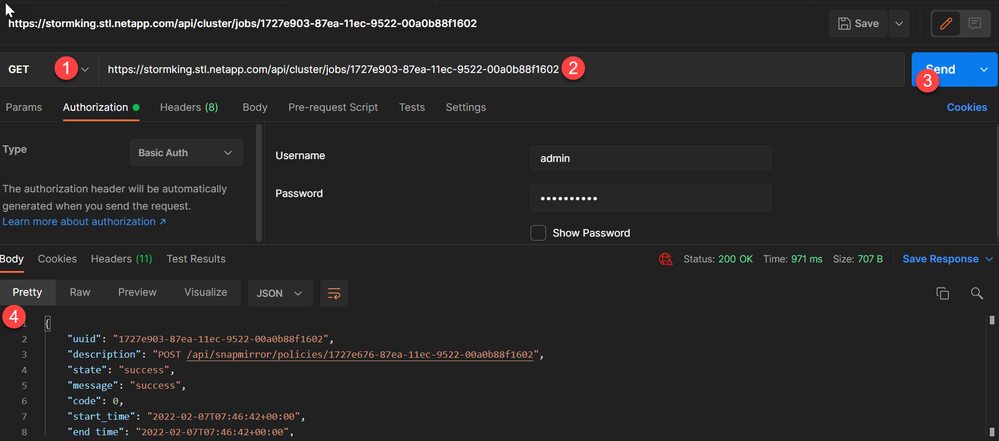Open the Pre-request Script tab
This screenshot has height=441, width=999.
click(x=332, y=107)
